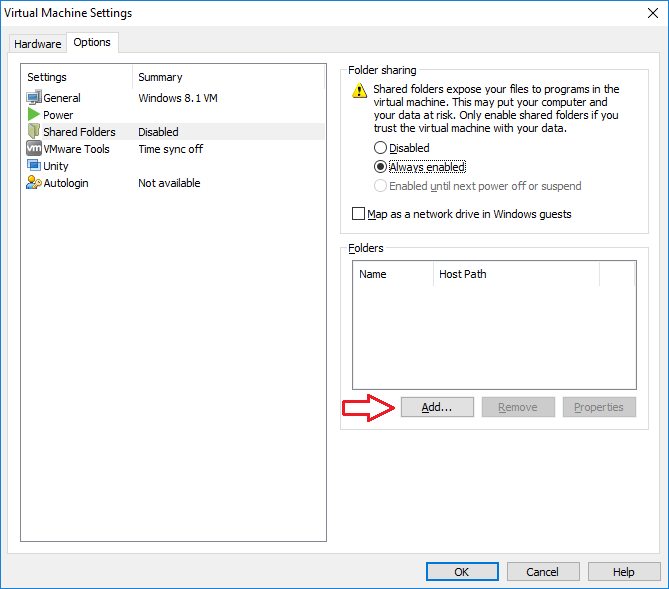Open the Help button

tap(624, 572)
